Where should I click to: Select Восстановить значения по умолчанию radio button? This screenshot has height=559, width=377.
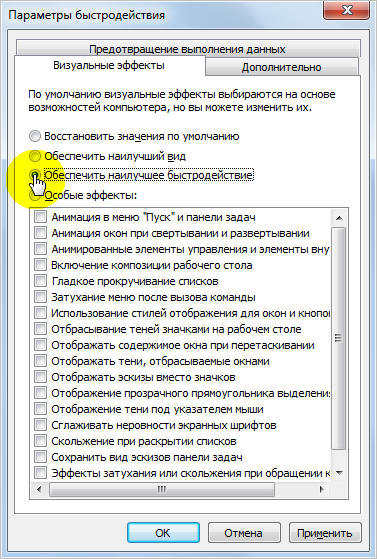tap(35, 136)
